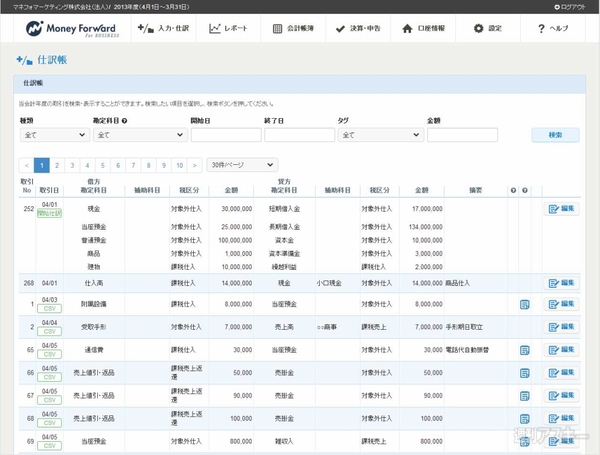The width and height of the screenshot is (600, 455).
Task: Click the 金額 input field
Action: click(461, 134)
